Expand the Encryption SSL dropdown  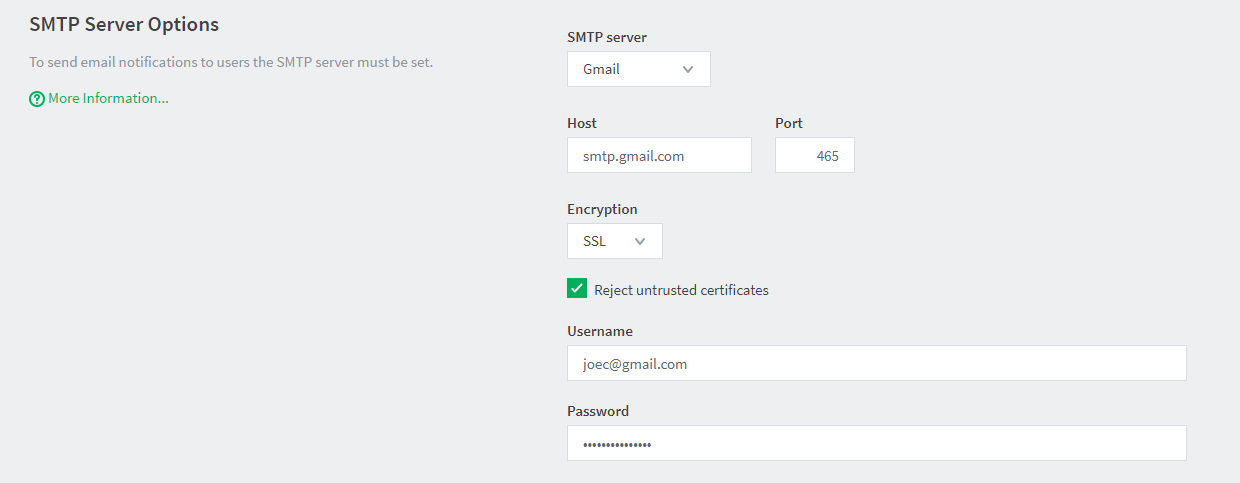click(x=615, y=241)
